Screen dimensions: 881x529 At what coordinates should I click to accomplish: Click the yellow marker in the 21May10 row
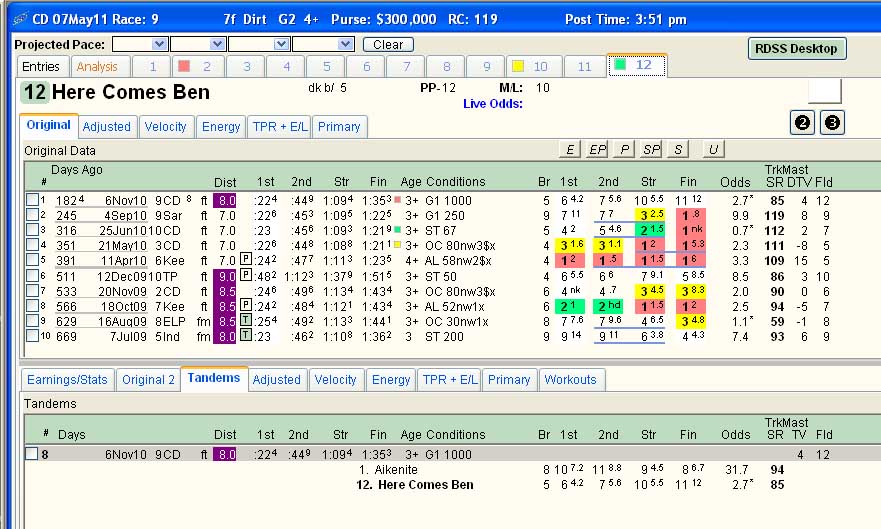[x=398, y=245]
